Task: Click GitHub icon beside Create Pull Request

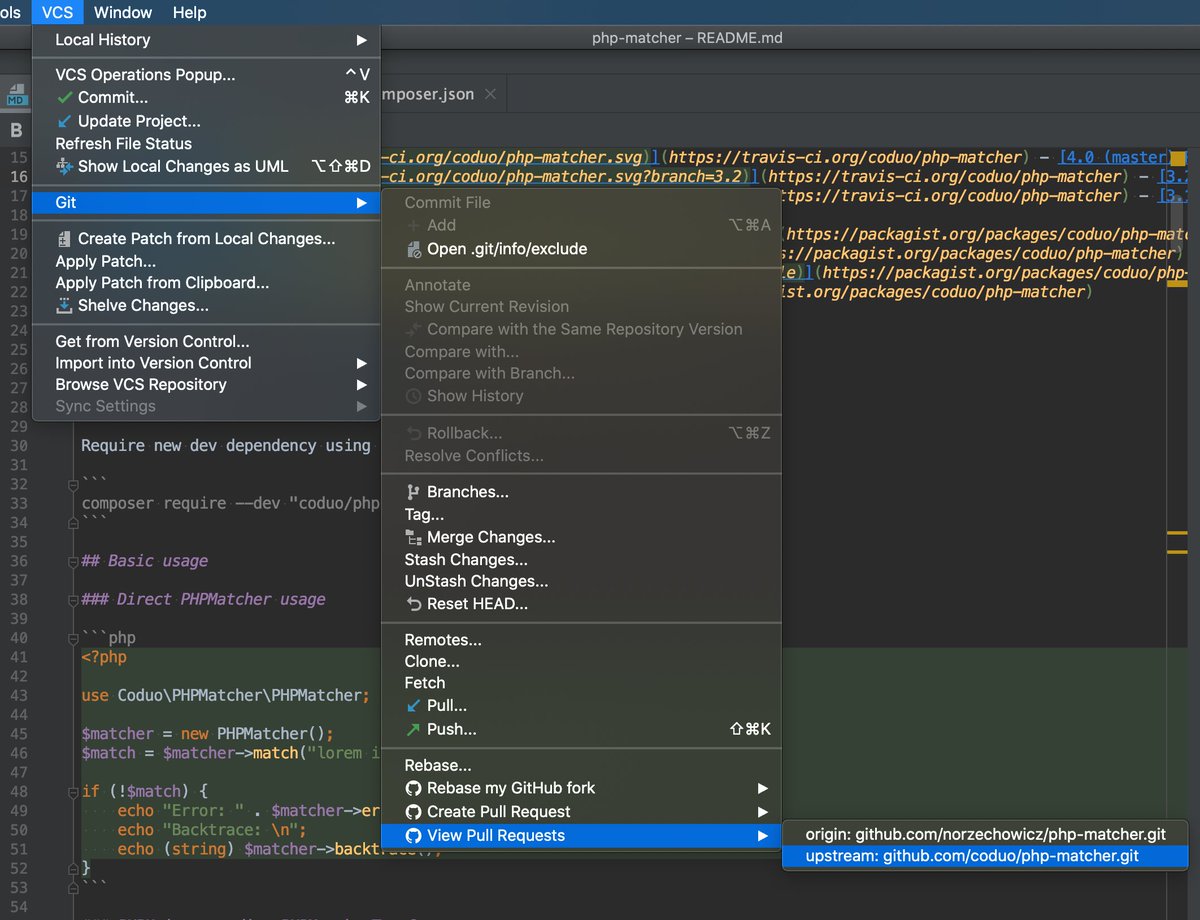Action: pyautogui.click(x=414, y=812)
